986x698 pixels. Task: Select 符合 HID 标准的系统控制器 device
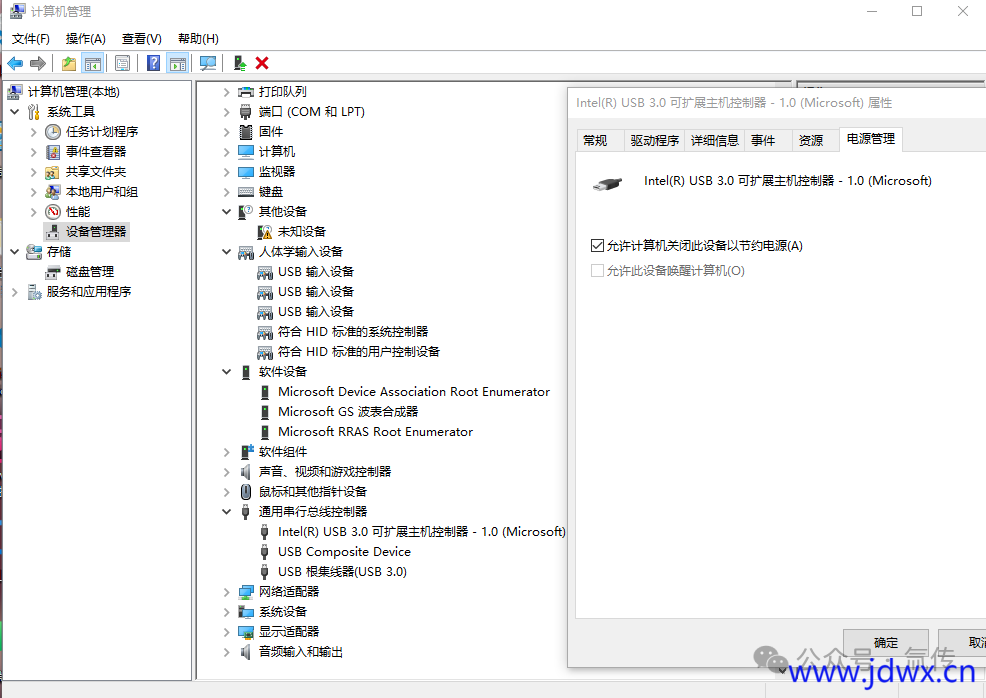click(x=353, y=332)
